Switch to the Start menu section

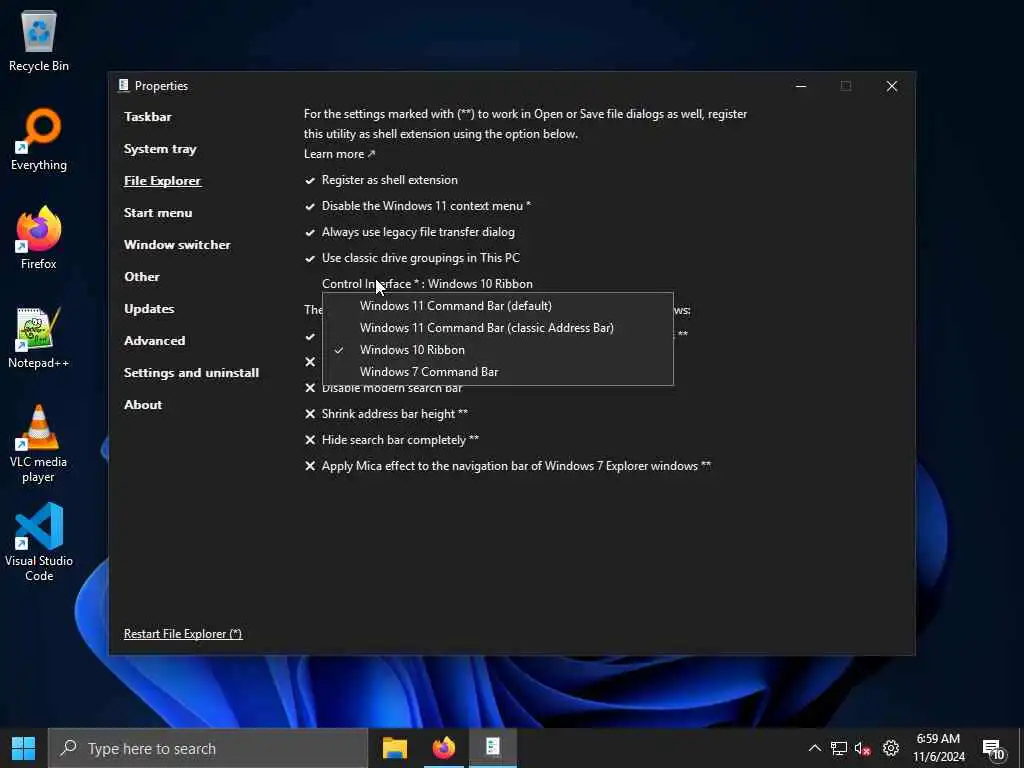coord(158,213)
